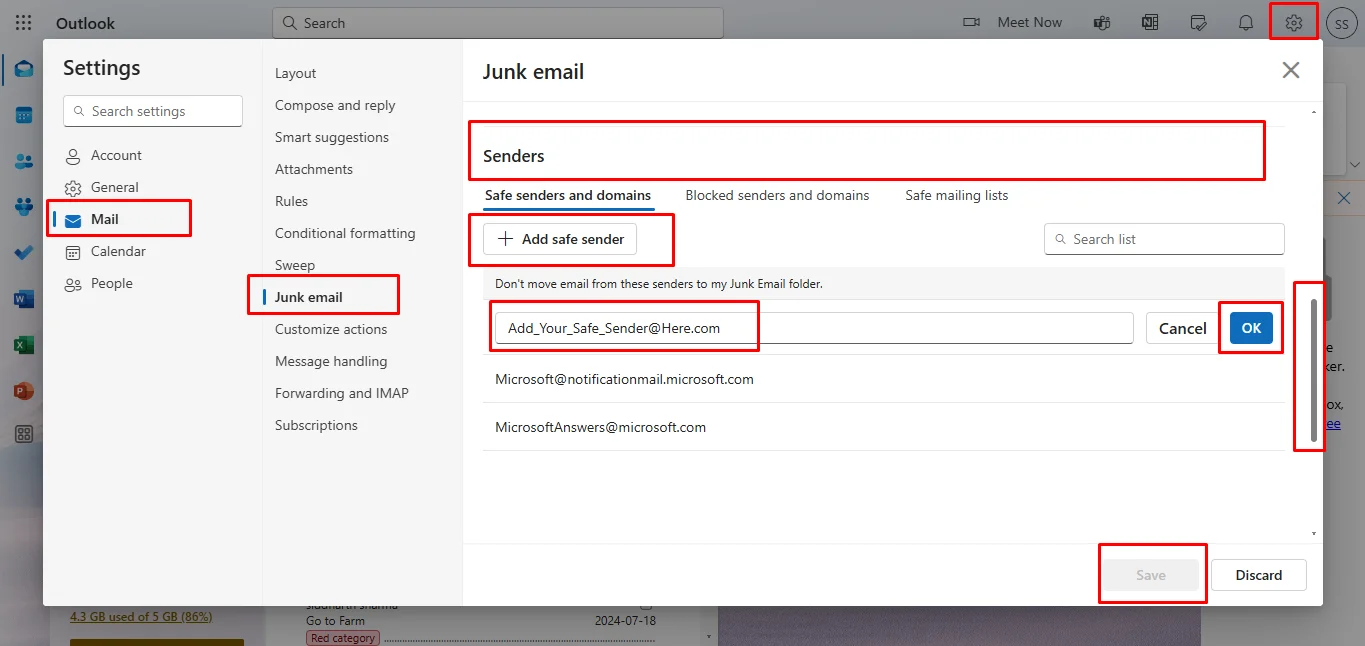Open the app launcher waffle icon
Viewport: 1365px width, 646px height.
24,22
